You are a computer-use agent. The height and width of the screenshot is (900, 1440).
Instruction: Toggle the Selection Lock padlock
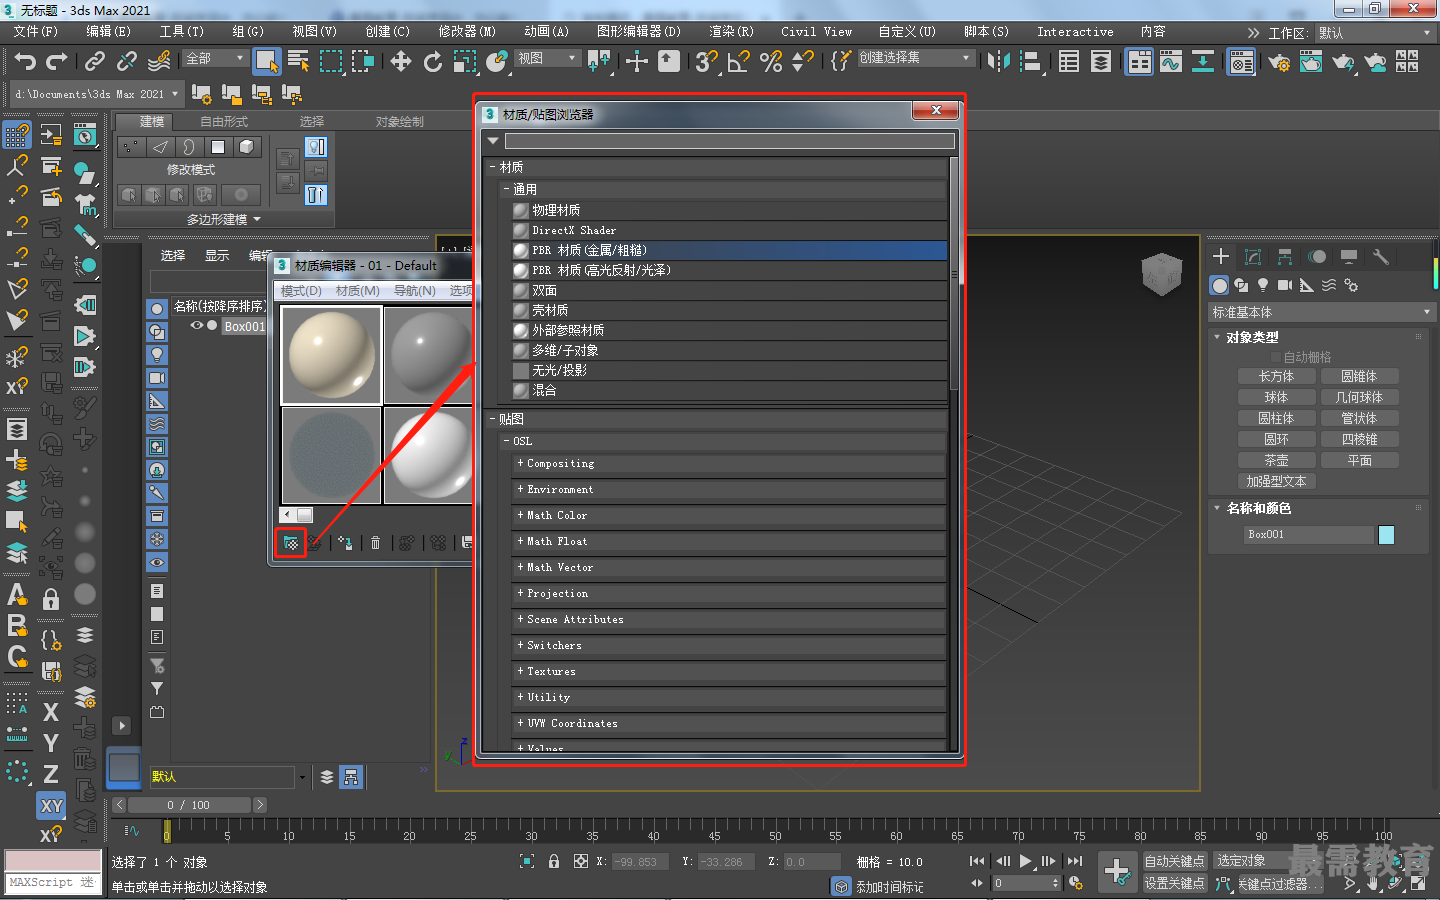pos(554,861)
